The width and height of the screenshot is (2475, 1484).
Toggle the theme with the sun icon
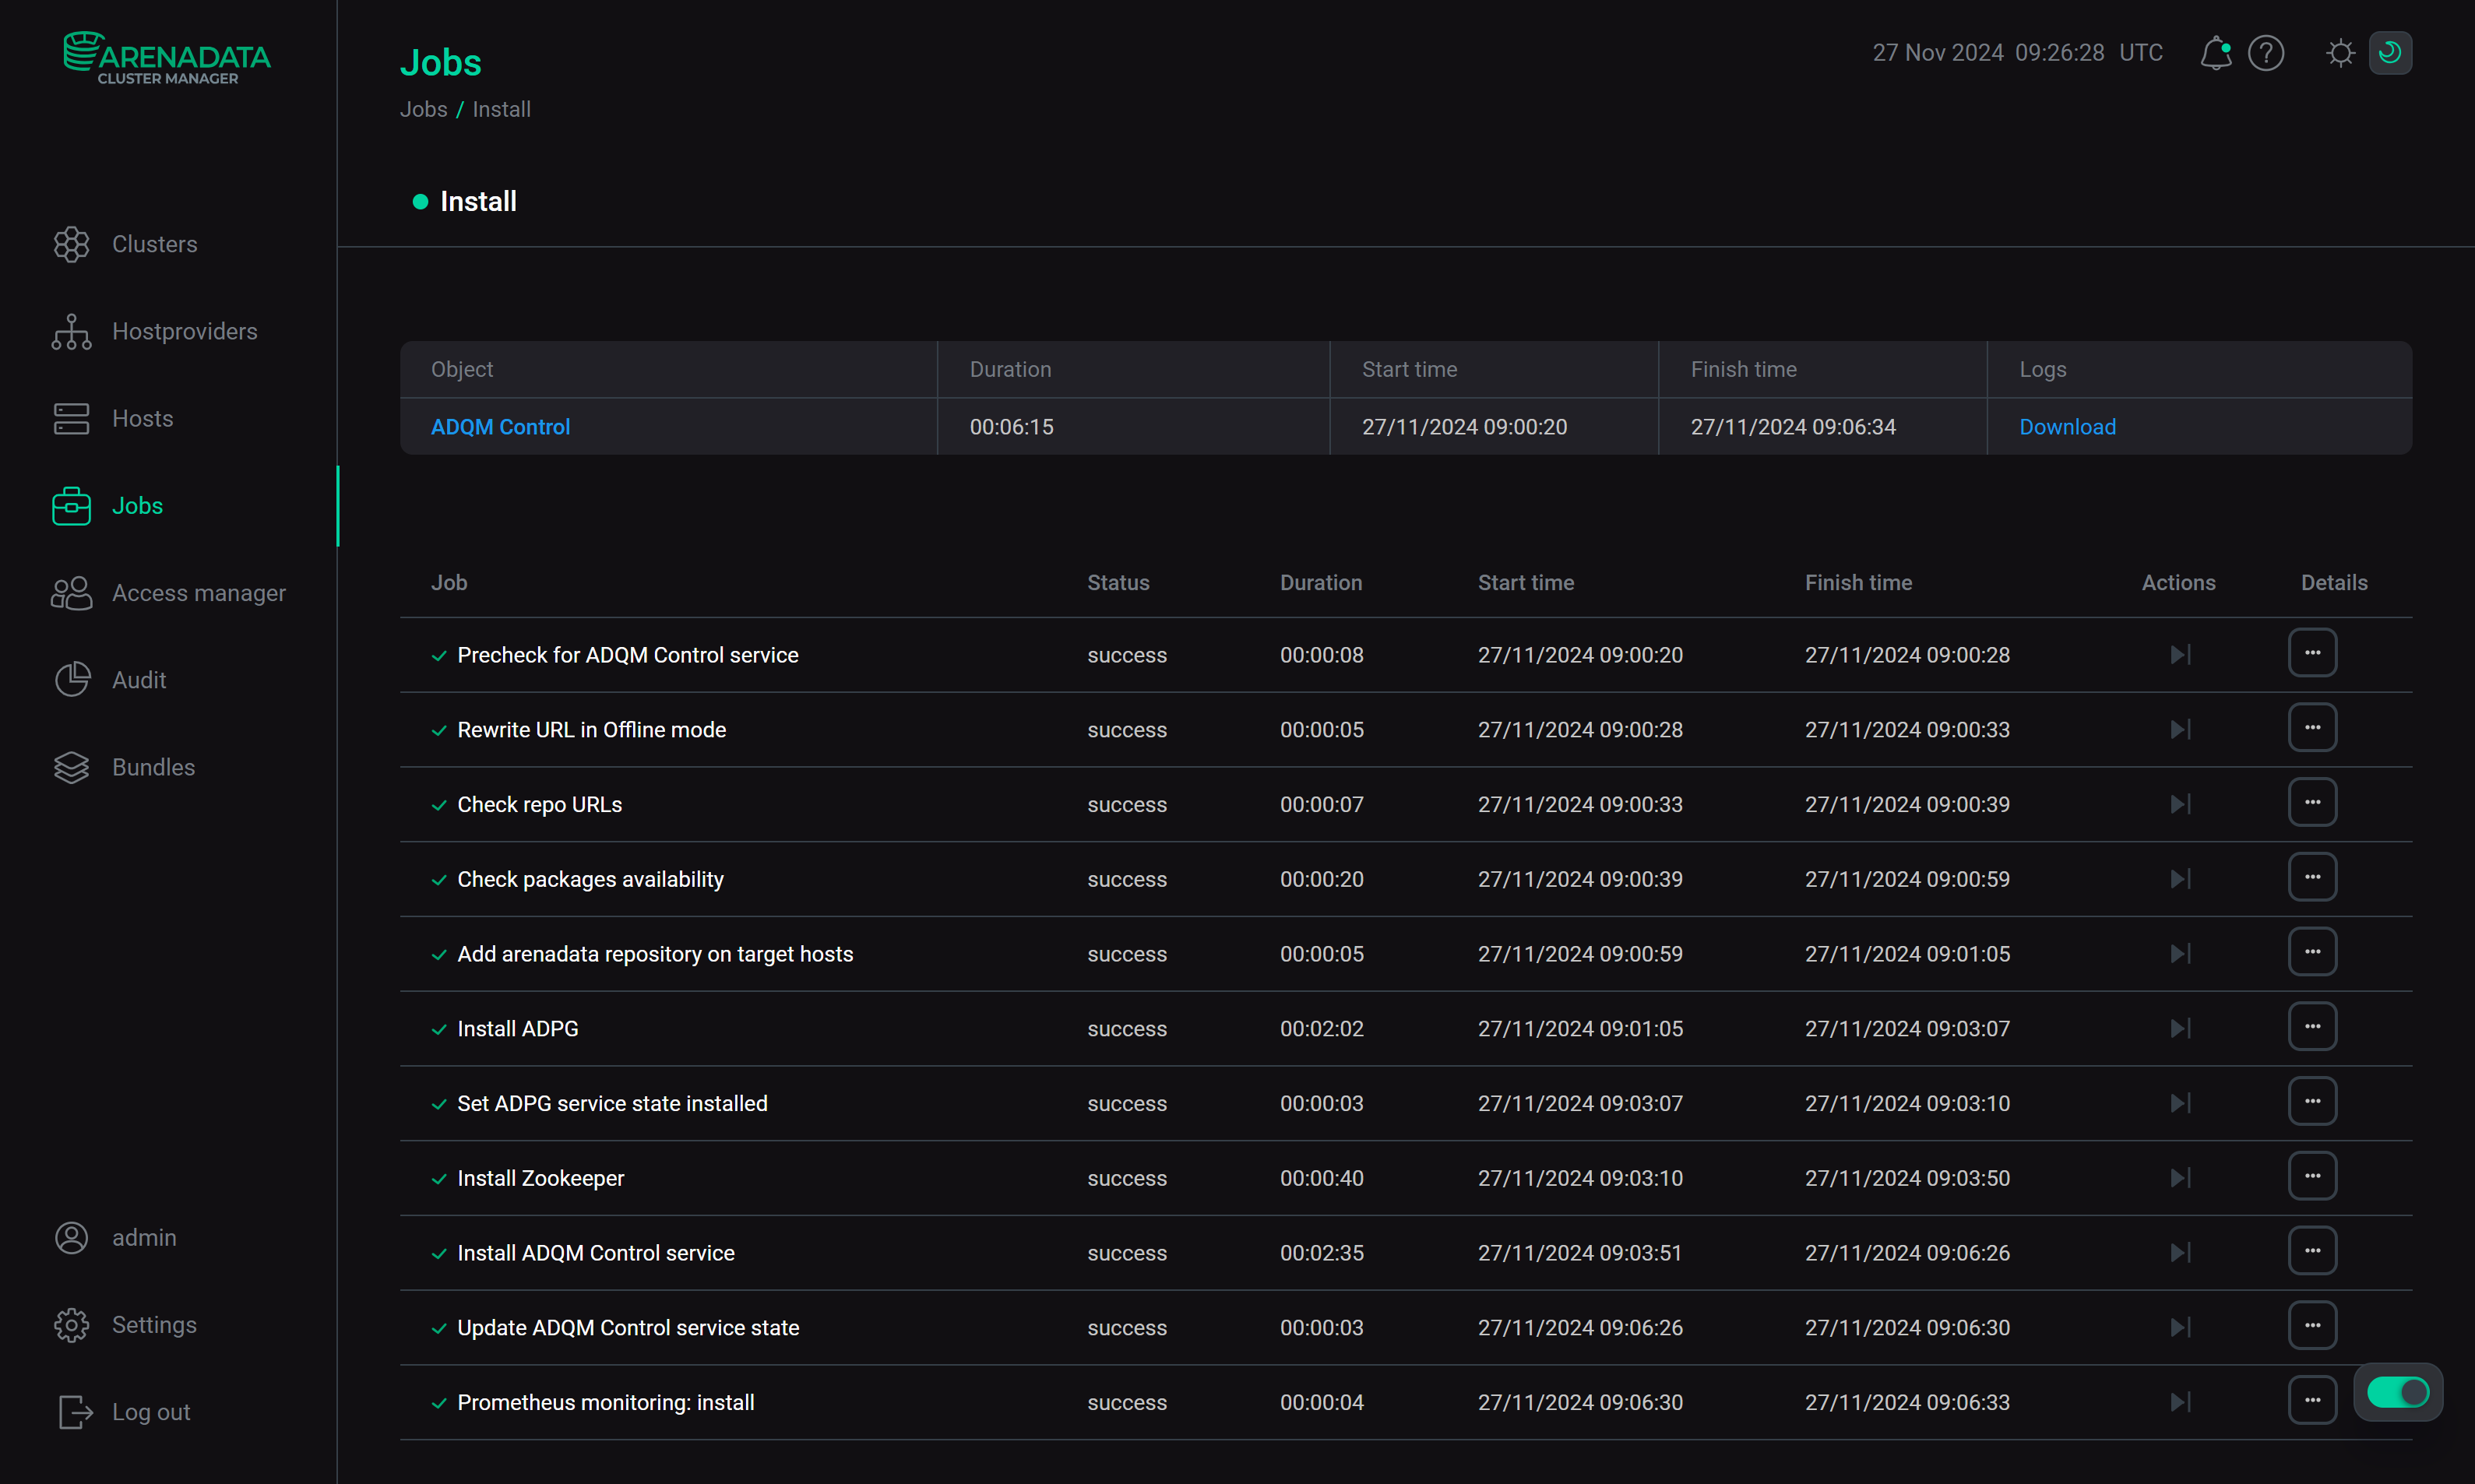[2339, 53]
